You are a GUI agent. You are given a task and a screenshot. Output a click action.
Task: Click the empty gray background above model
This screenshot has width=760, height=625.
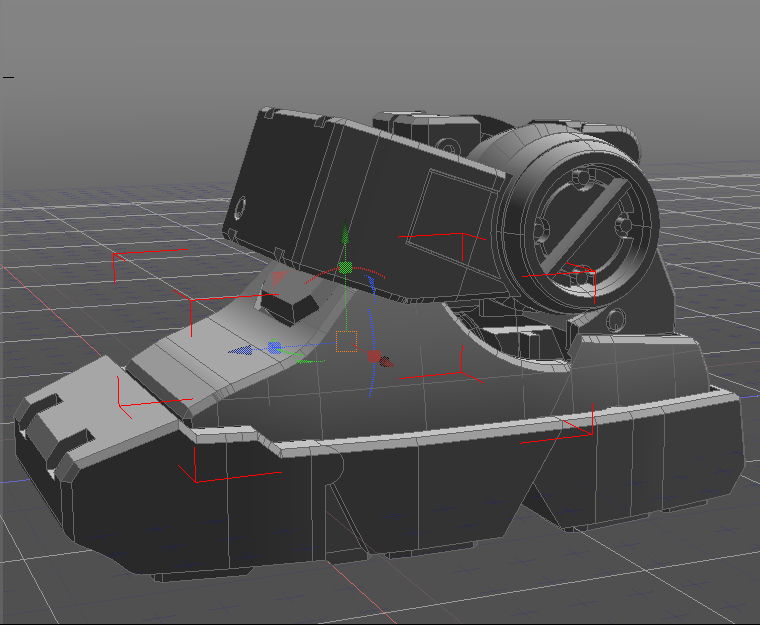pyautogui.click(x=380, y=50)
